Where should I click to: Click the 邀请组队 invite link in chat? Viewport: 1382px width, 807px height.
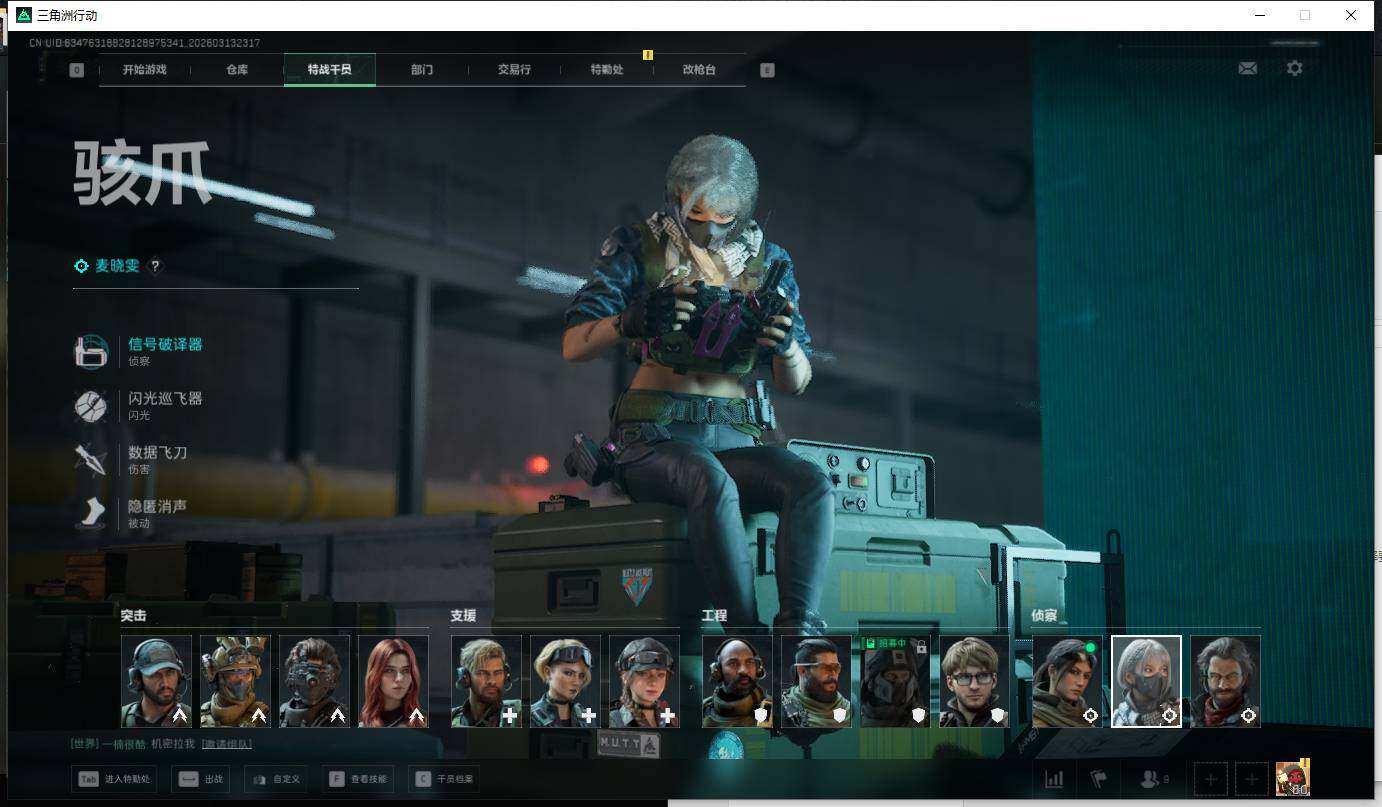226,744
